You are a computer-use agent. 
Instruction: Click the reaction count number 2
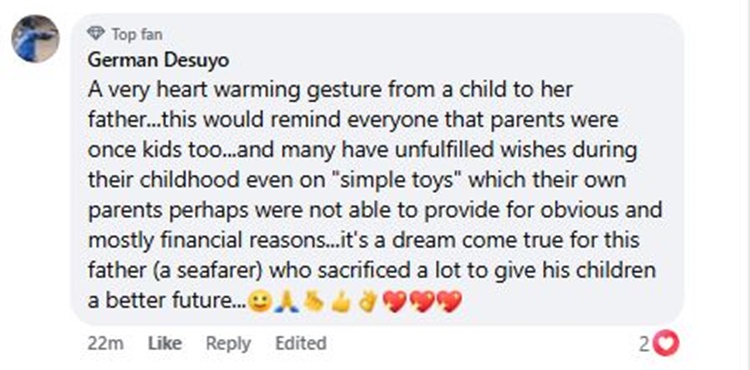[x=645, y=344]
